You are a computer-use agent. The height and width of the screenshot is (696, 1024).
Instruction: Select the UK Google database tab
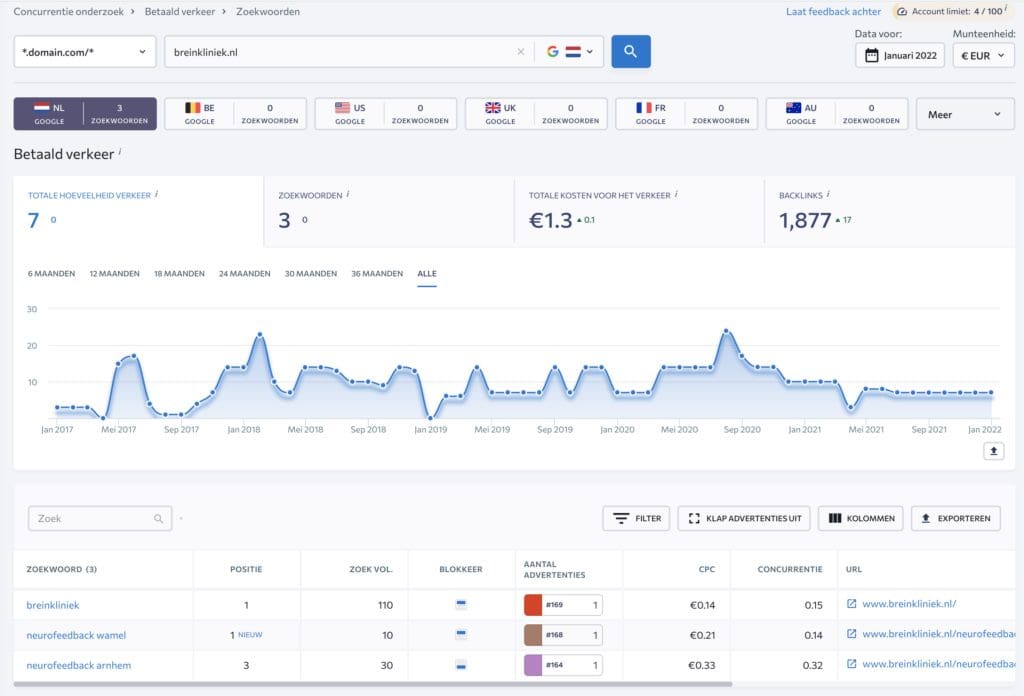click(x=536, y=114)
